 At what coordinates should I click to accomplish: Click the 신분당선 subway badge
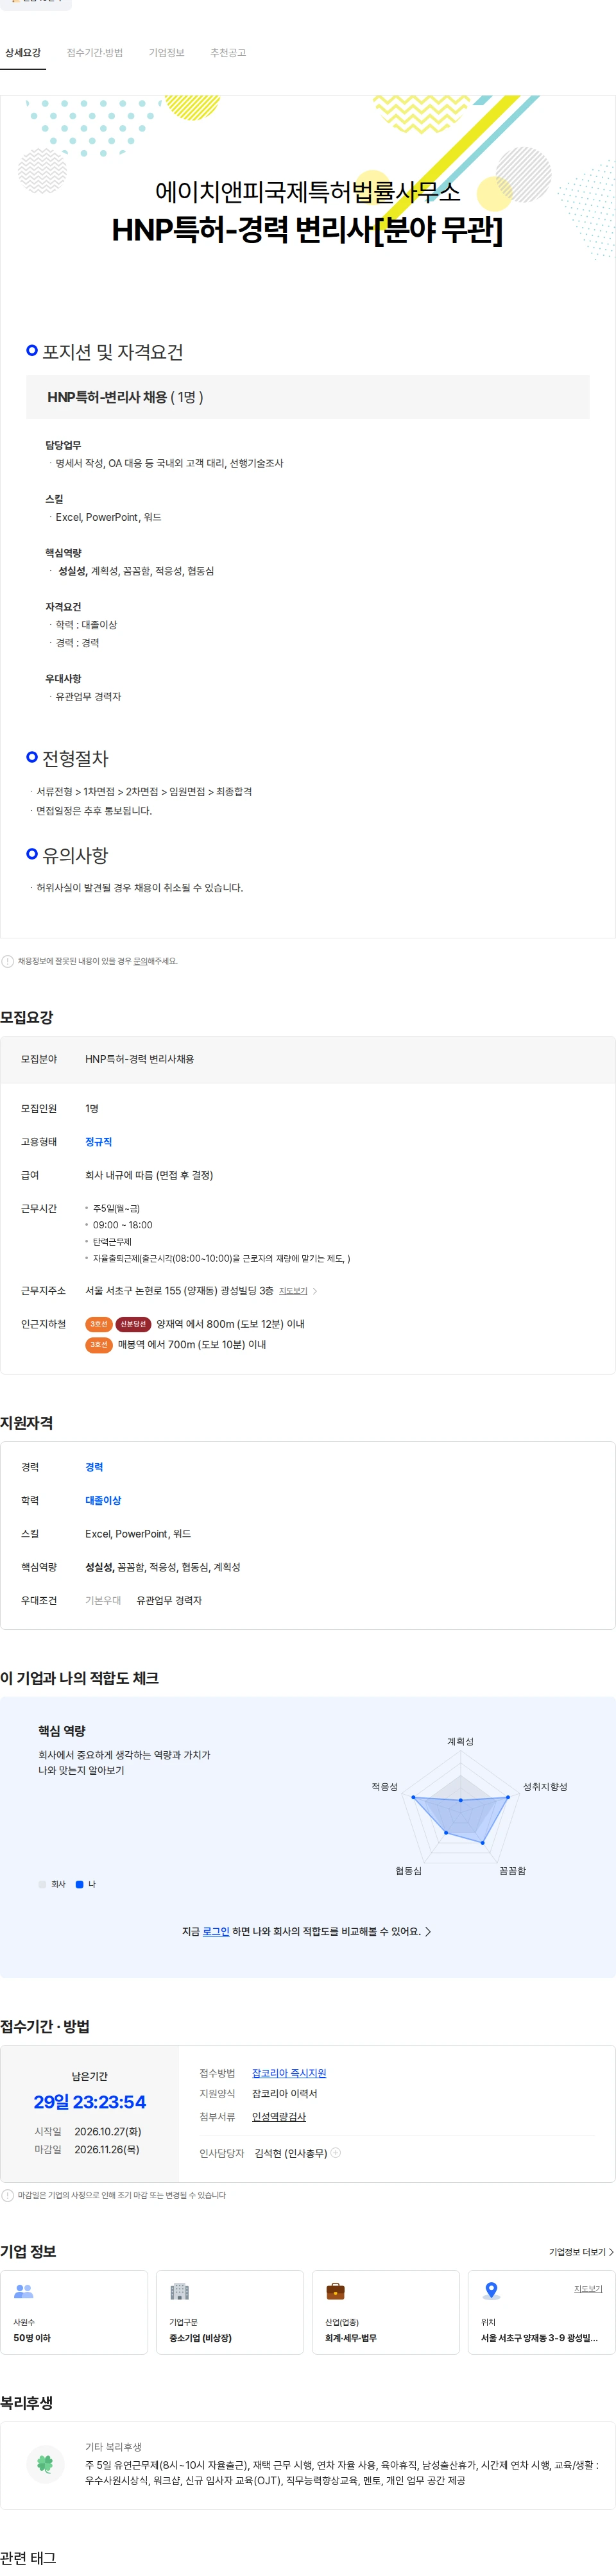click(x=133, y=1324)
